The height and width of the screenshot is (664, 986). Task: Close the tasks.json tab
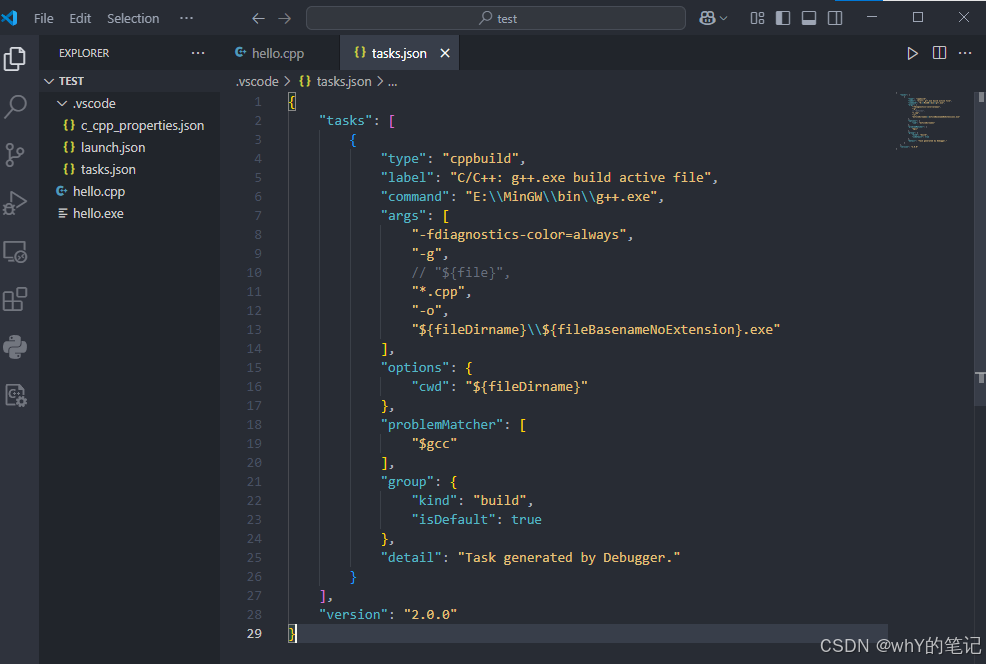pos(445,53)
